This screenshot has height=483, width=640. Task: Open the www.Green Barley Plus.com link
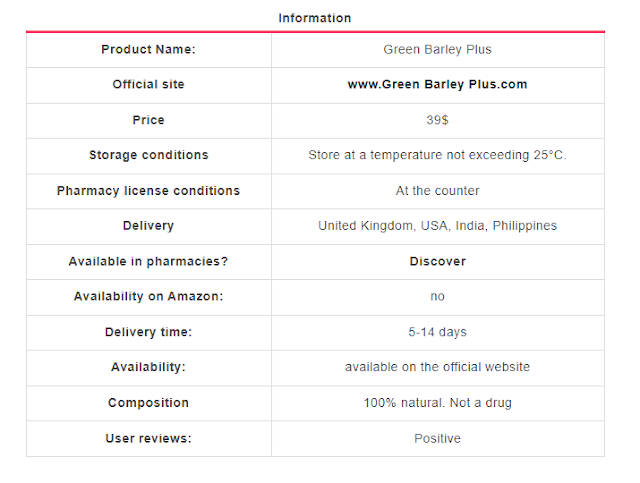437,85
